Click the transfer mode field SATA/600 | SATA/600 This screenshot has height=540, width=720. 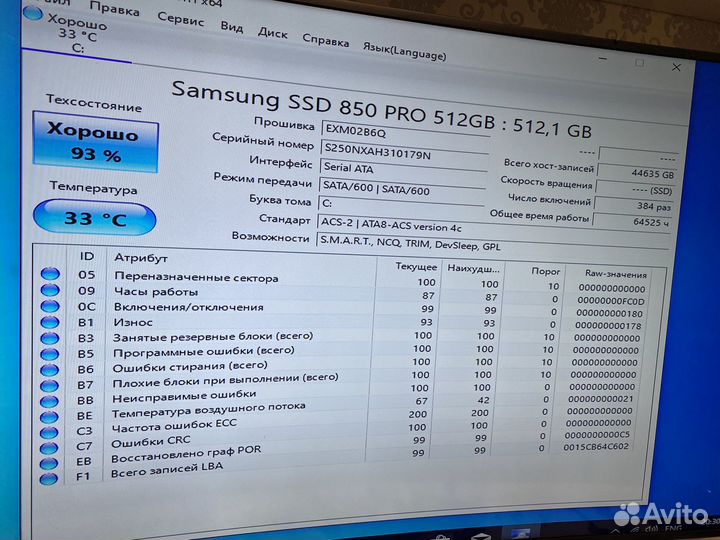click(x=402, y=188)
